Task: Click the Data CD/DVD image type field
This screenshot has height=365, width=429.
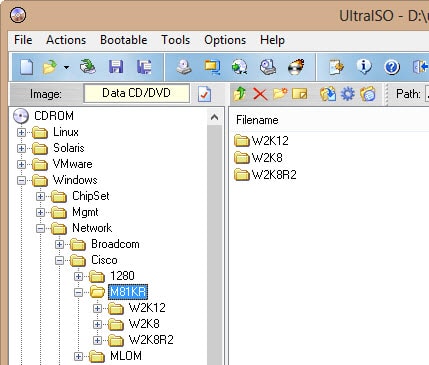Action: [x=136, y=93]
